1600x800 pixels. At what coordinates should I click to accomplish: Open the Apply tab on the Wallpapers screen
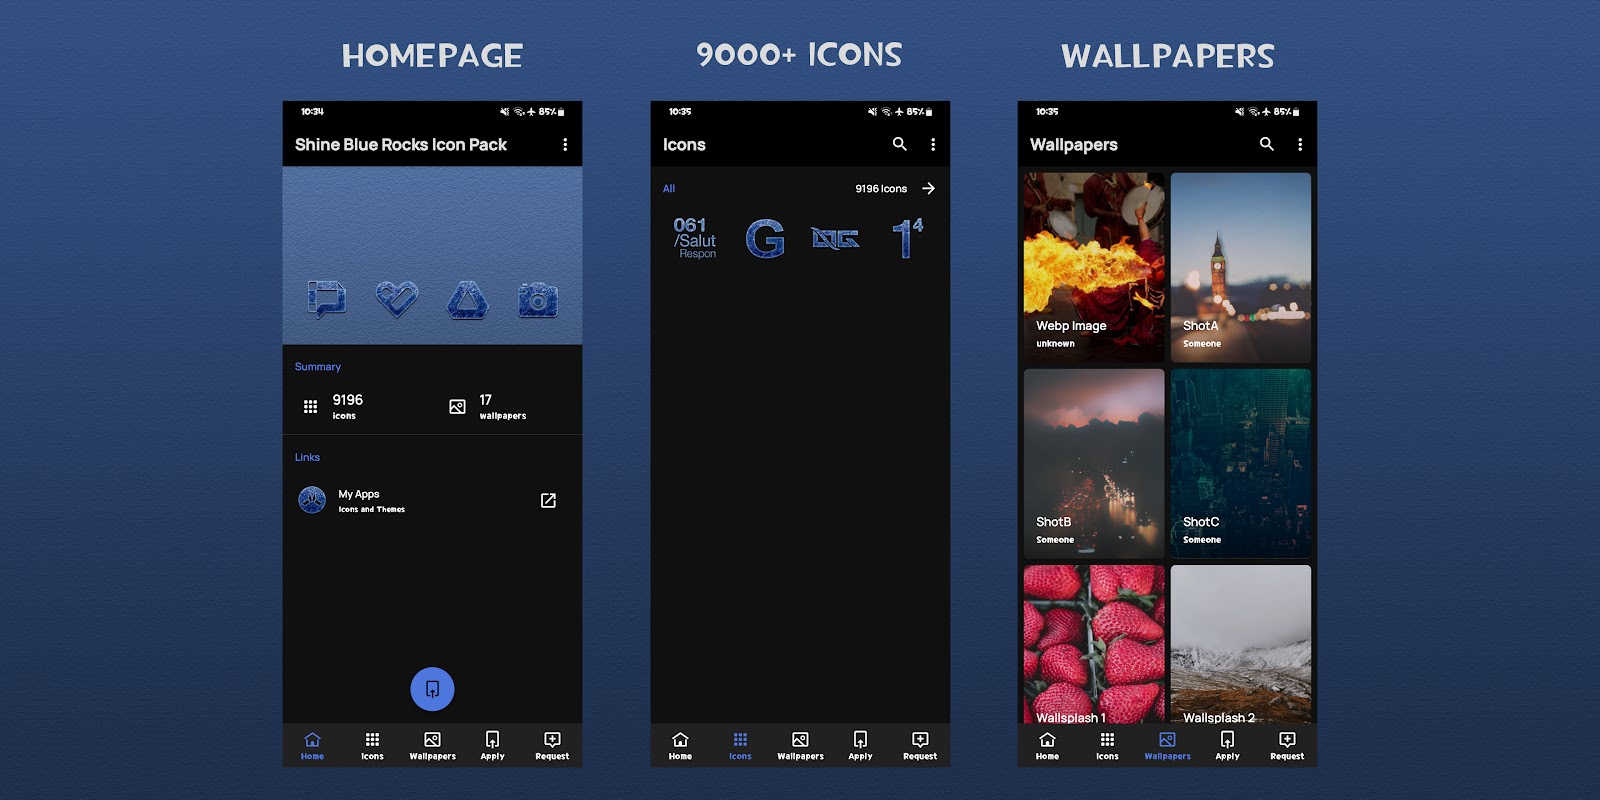point(1227,746)
